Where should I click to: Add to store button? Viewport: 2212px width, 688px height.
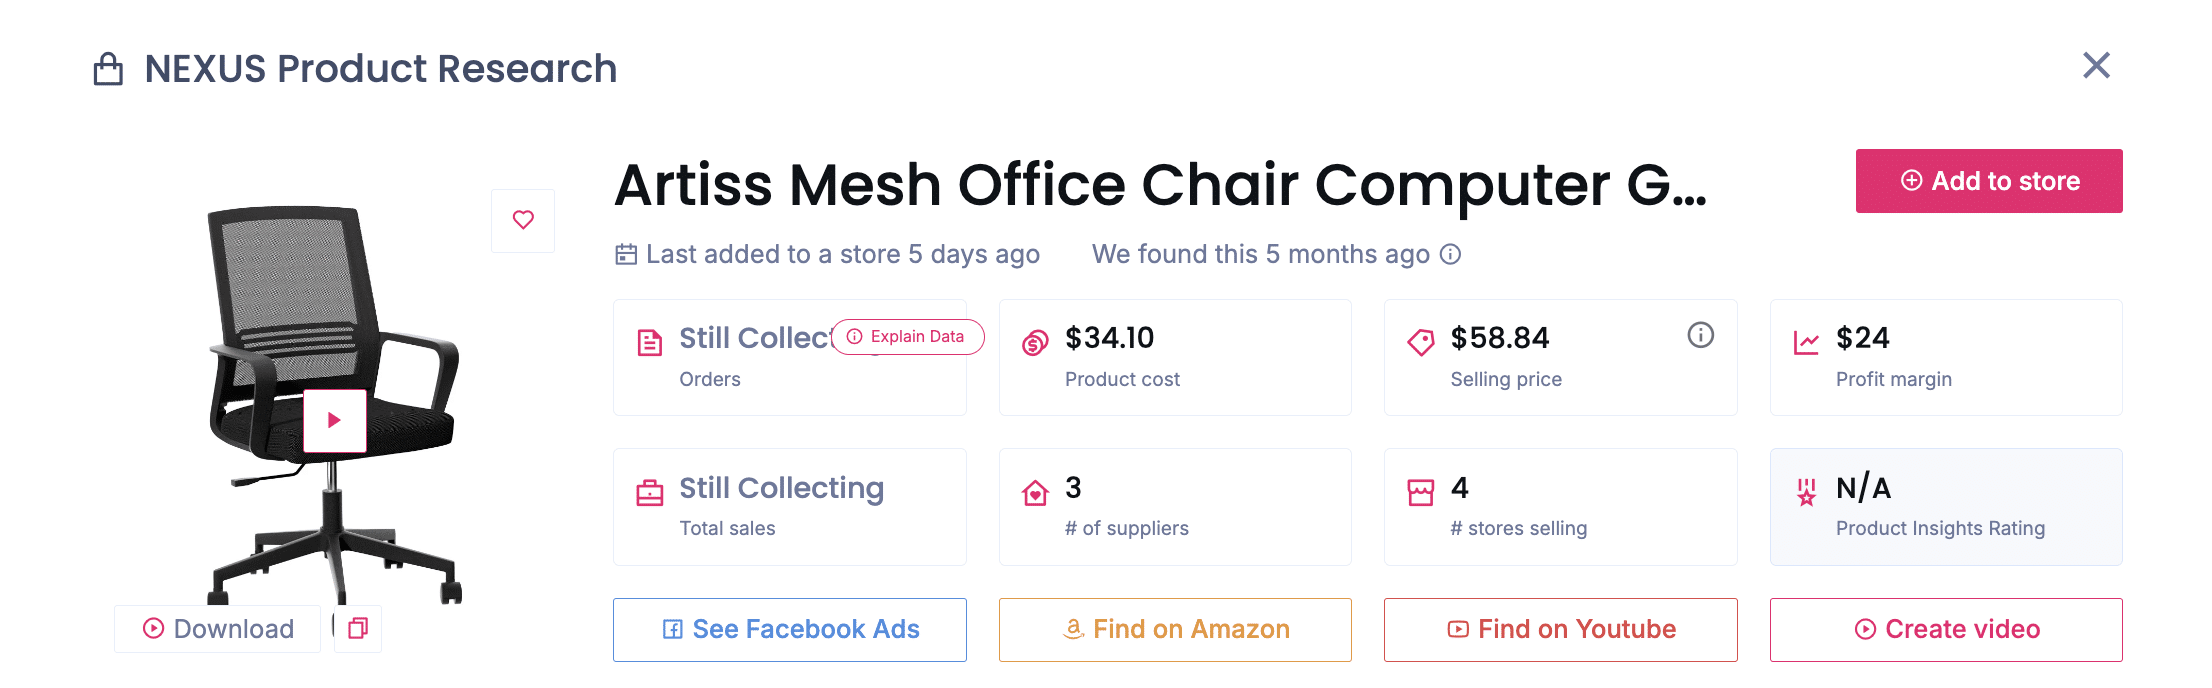click(1988, 181)
